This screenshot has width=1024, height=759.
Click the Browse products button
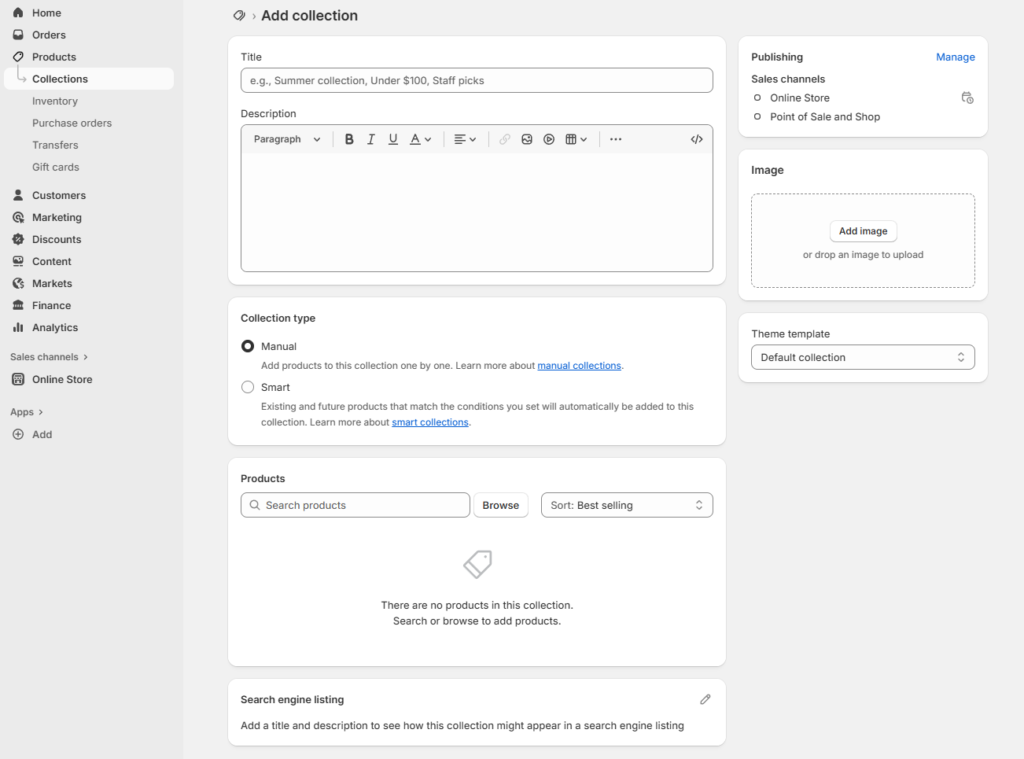(x=500, y=506)
